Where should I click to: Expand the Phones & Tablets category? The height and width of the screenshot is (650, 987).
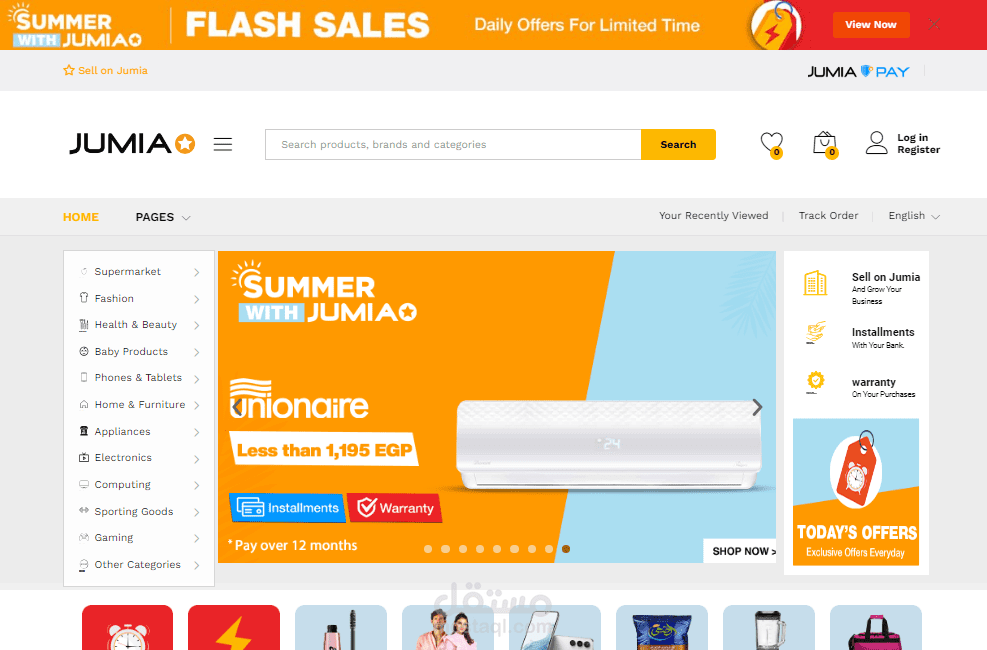tap(139, 378)
